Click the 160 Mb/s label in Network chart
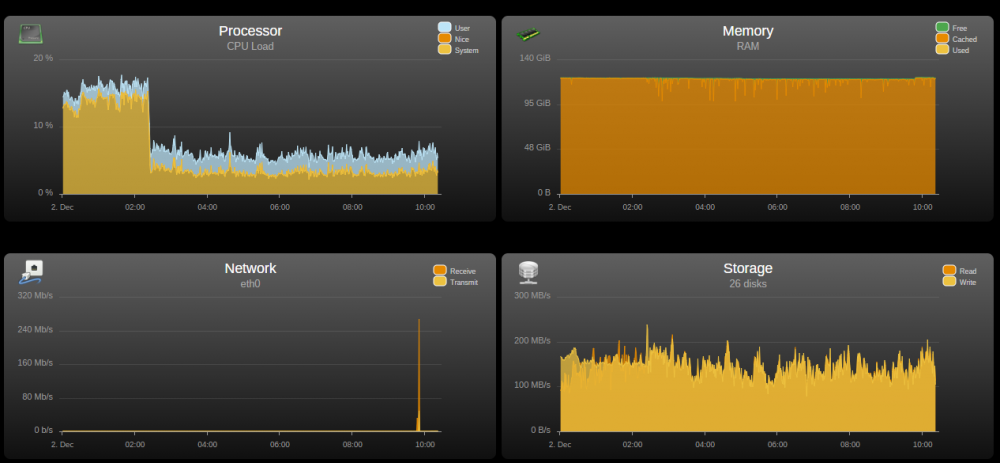Image resolution: width=1000 pixels, height=463 pixels. 35,363
